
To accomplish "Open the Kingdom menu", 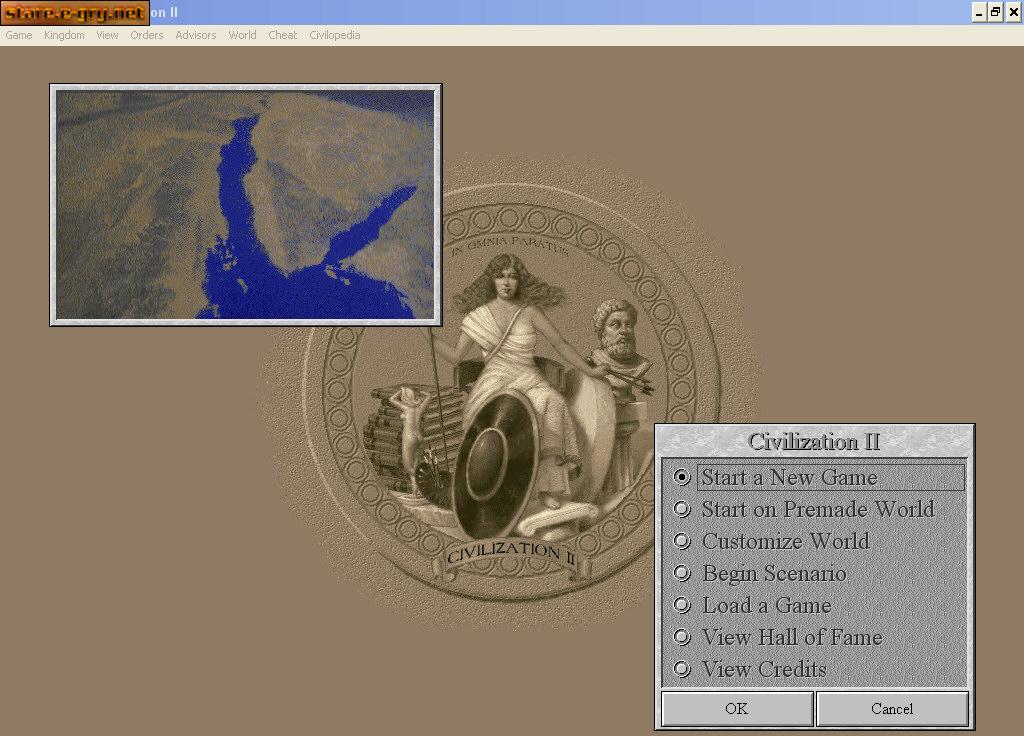I will [x=64, y=35].
